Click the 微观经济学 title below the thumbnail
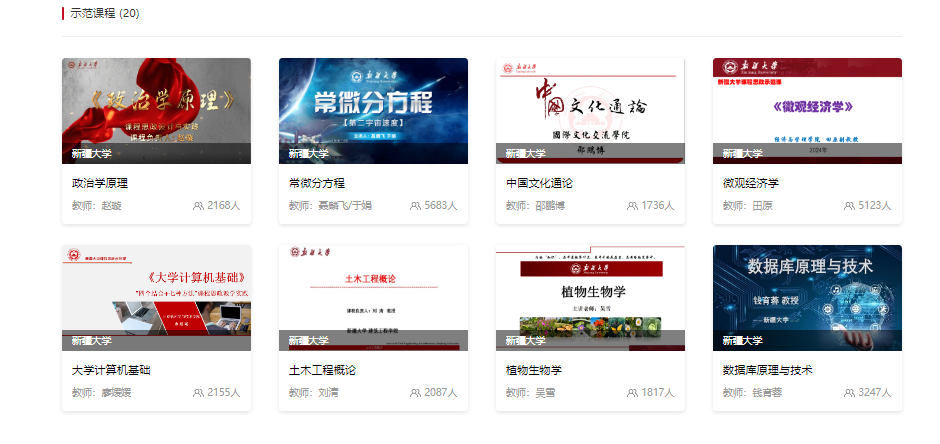The height and width of the screenshot is (444, 940). pos(750,183)
